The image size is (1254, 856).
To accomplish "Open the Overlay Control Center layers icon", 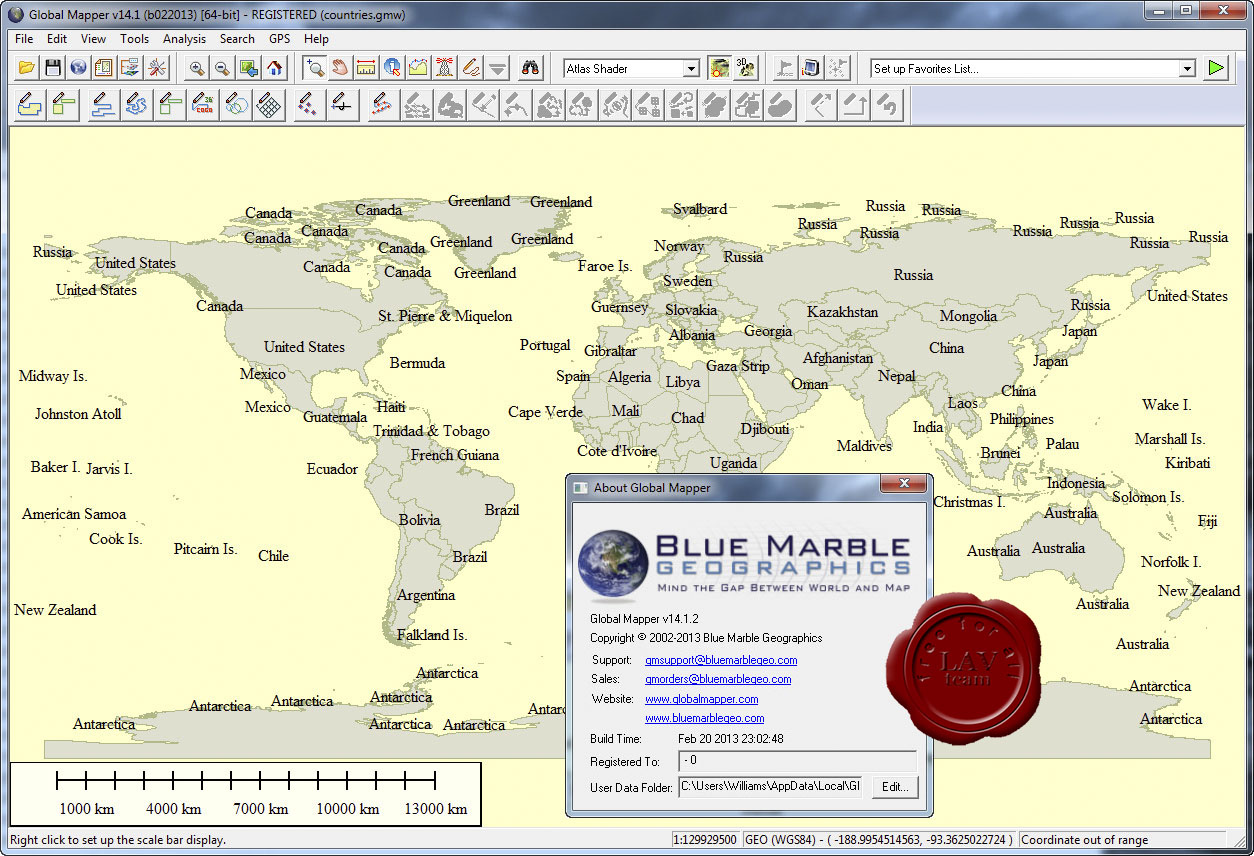I will tap(130, 68).
